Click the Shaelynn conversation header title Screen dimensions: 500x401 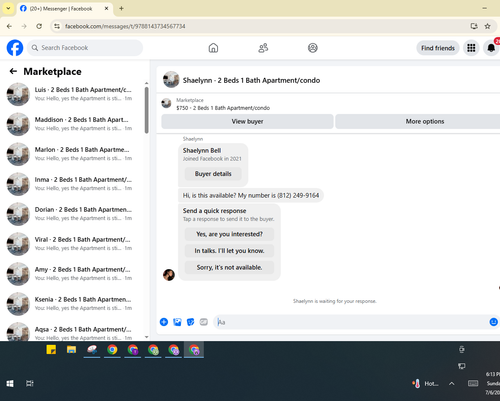(x=251, y=80)
